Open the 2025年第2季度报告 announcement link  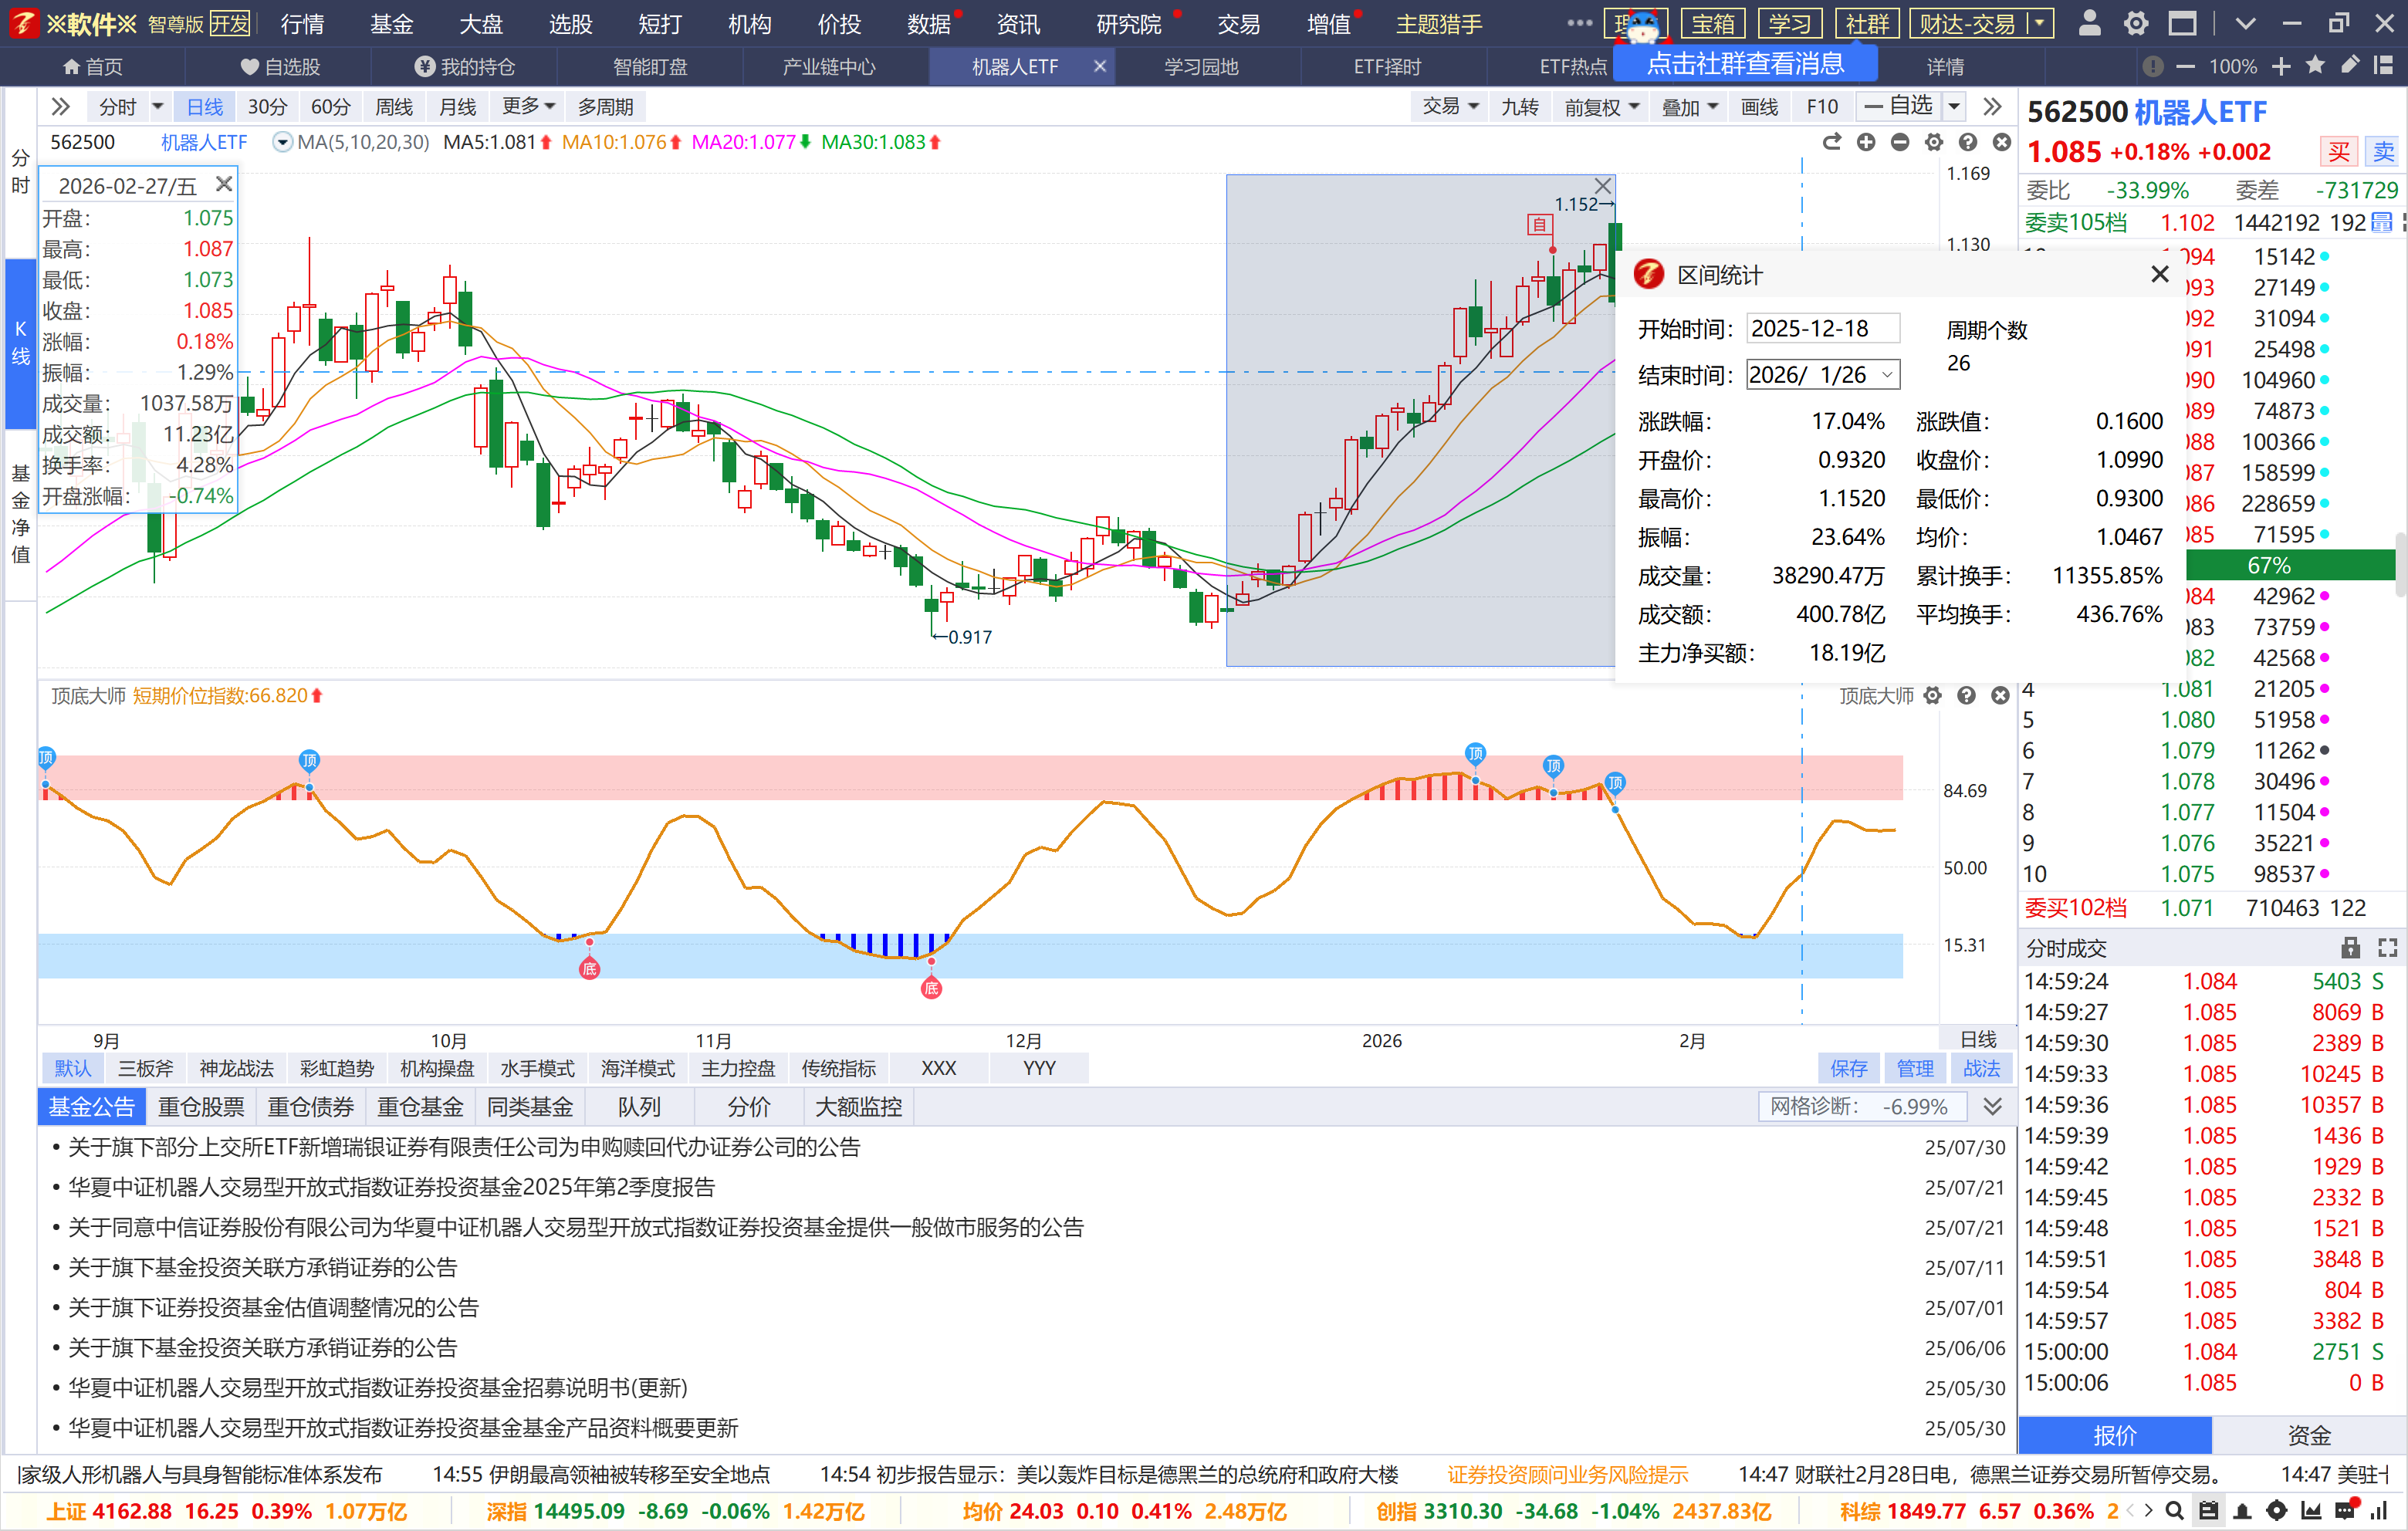[x=391, y=1187]
